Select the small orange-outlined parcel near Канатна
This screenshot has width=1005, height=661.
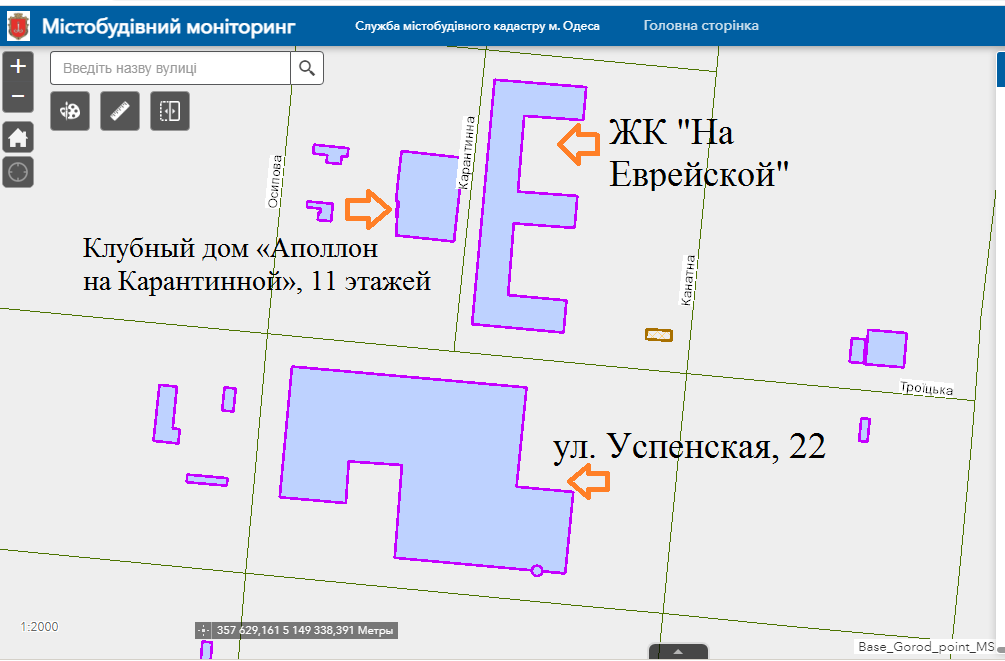pos(659,335)
